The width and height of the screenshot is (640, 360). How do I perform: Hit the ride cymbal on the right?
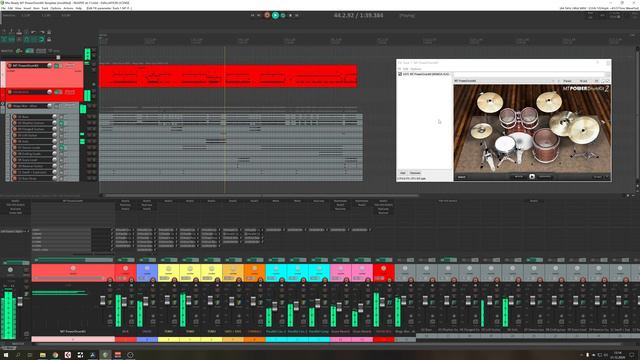coord(583,129)
